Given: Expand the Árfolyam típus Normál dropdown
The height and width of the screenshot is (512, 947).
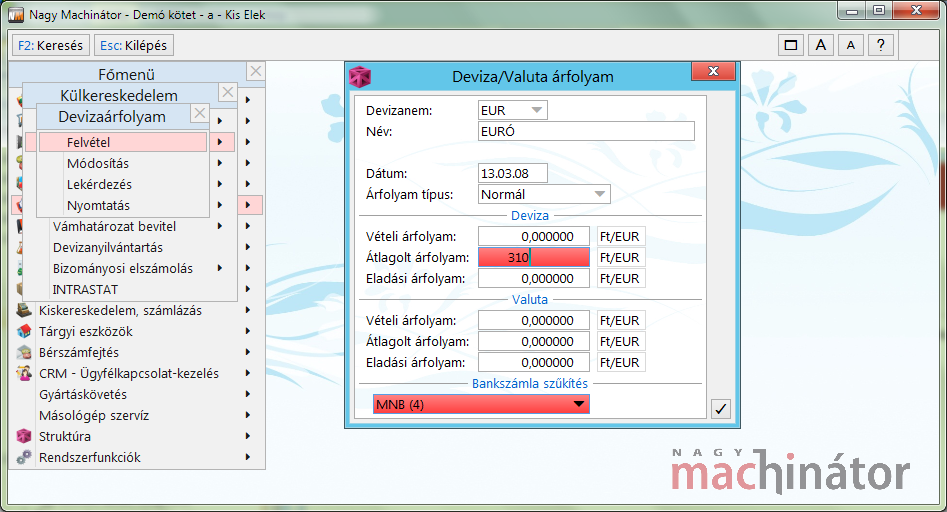Looking at the screenshot, I should [x=544, y=194].
